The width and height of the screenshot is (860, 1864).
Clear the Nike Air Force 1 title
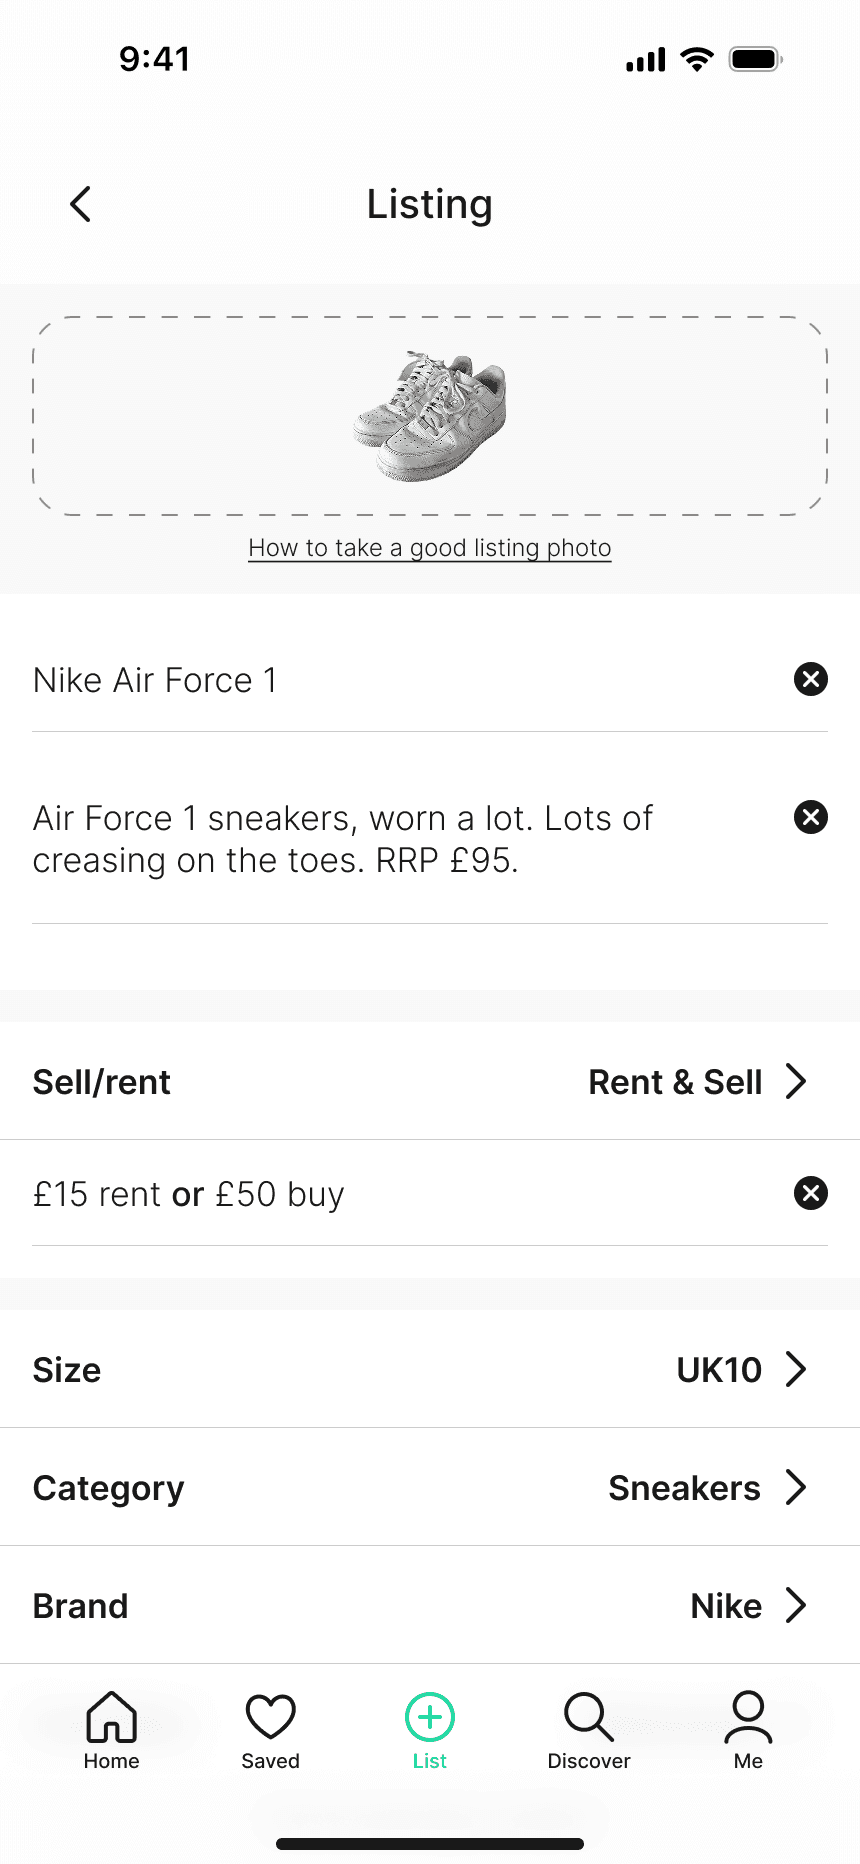coord(810,680)
